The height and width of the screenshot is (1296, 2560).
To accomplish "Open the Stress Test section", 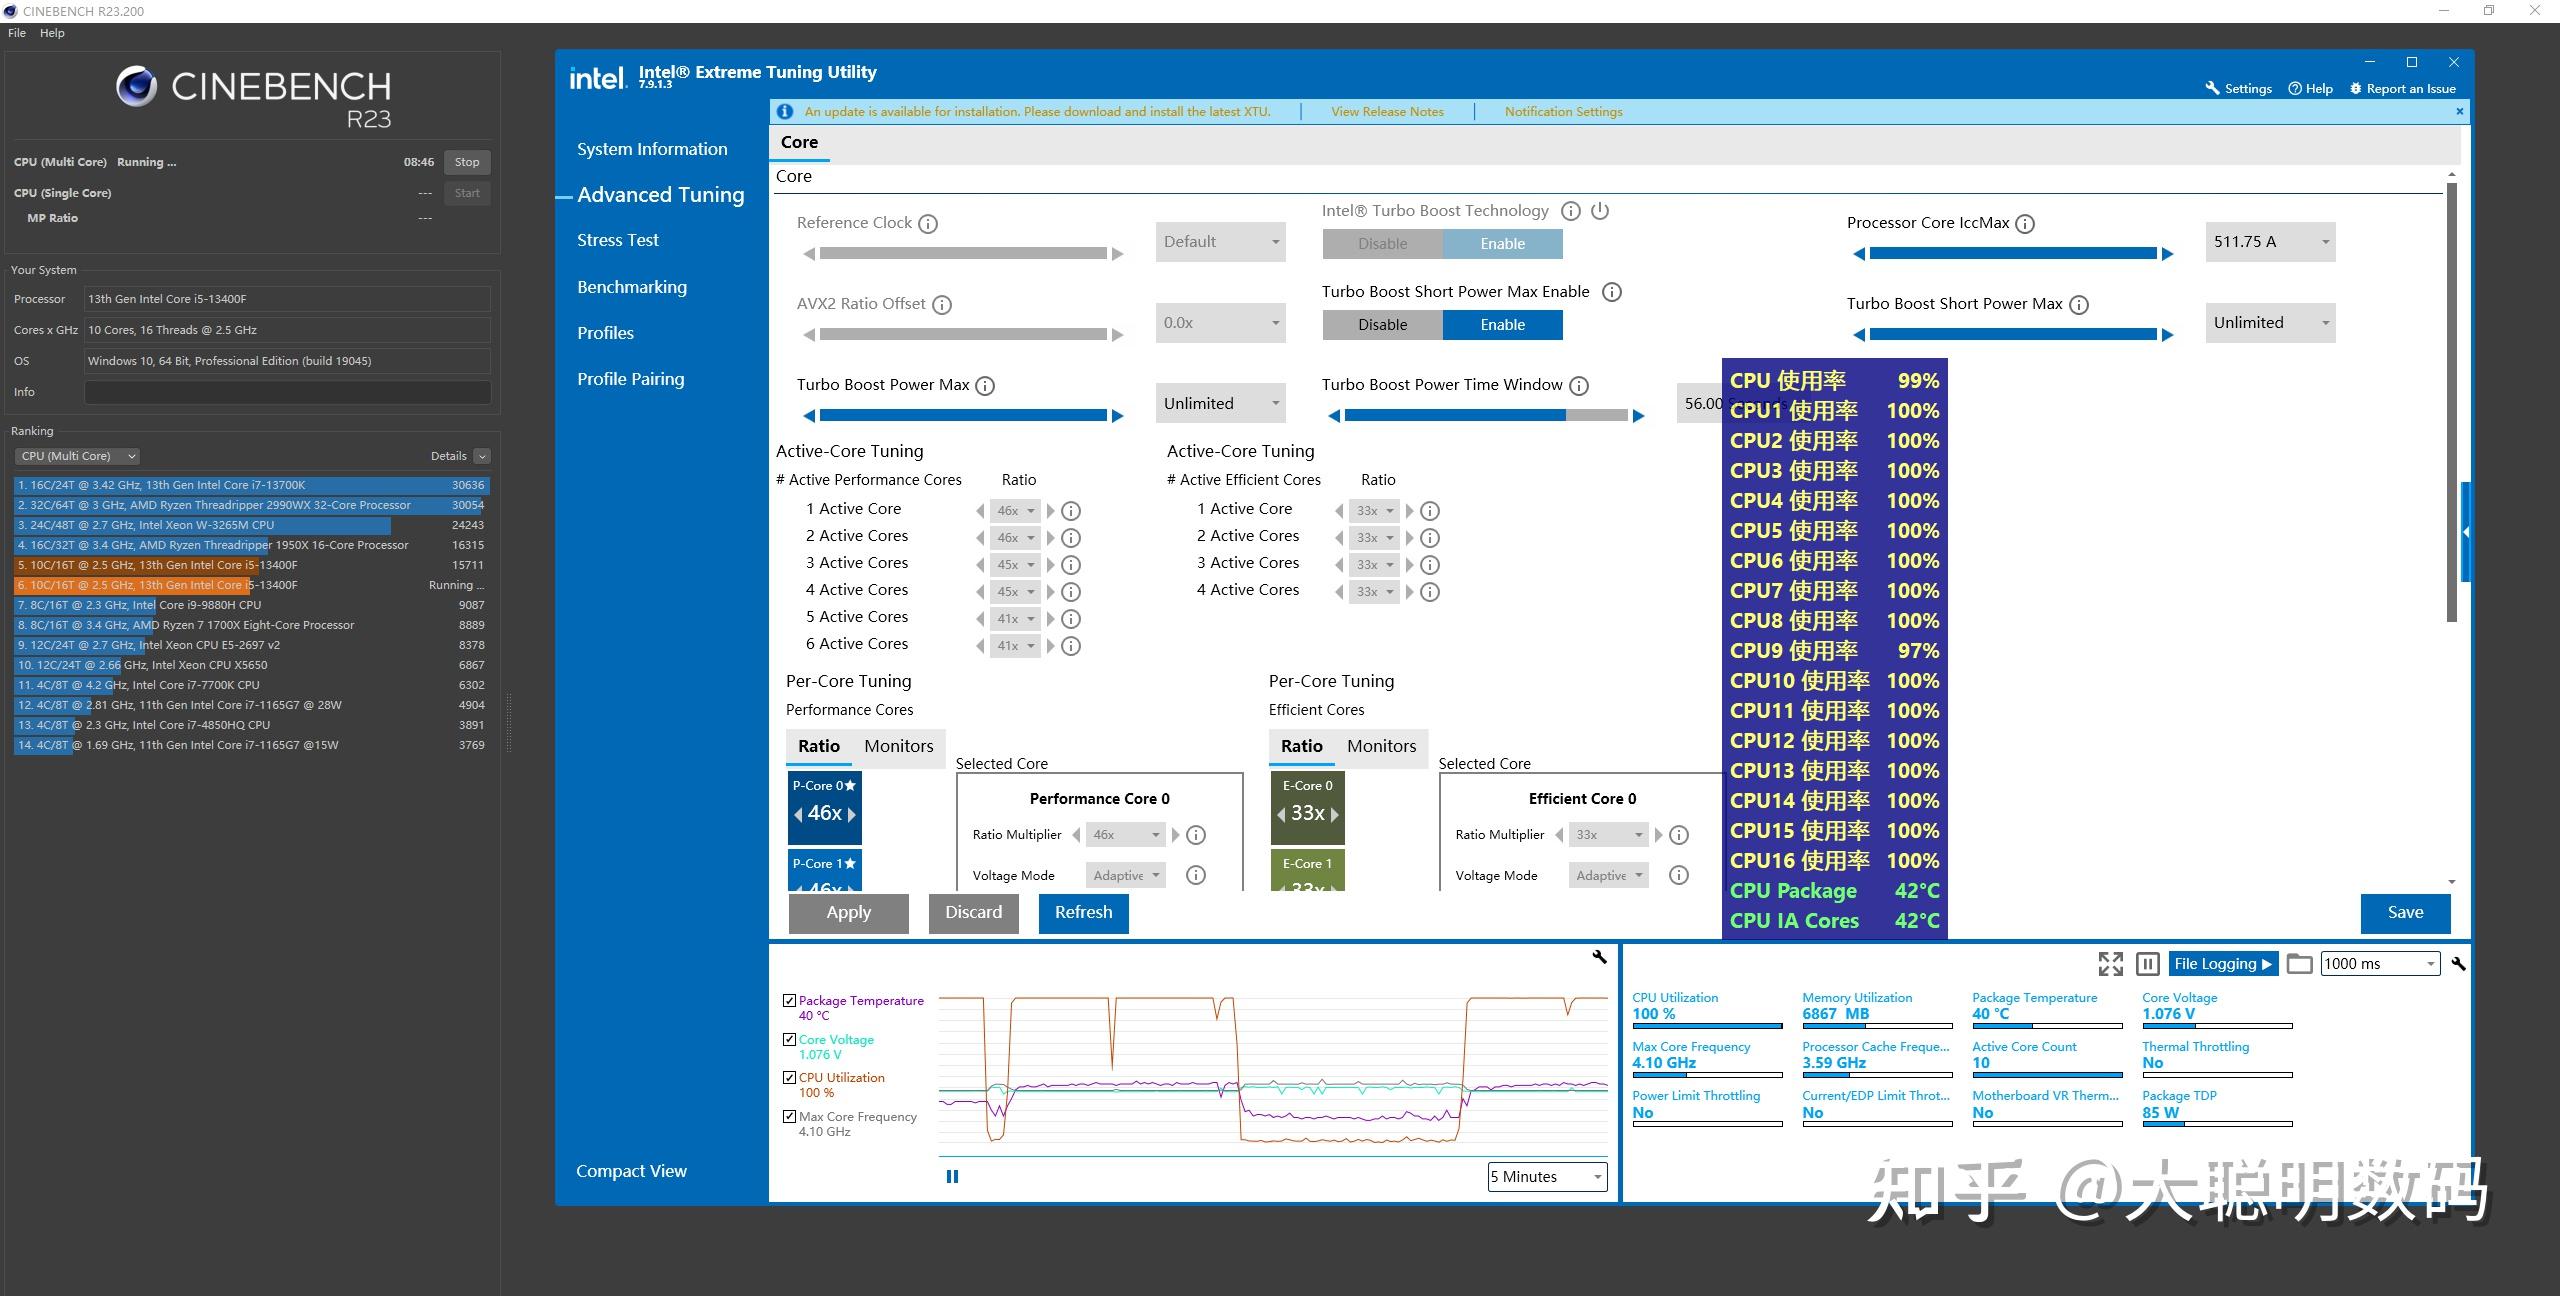I will 617,240.
